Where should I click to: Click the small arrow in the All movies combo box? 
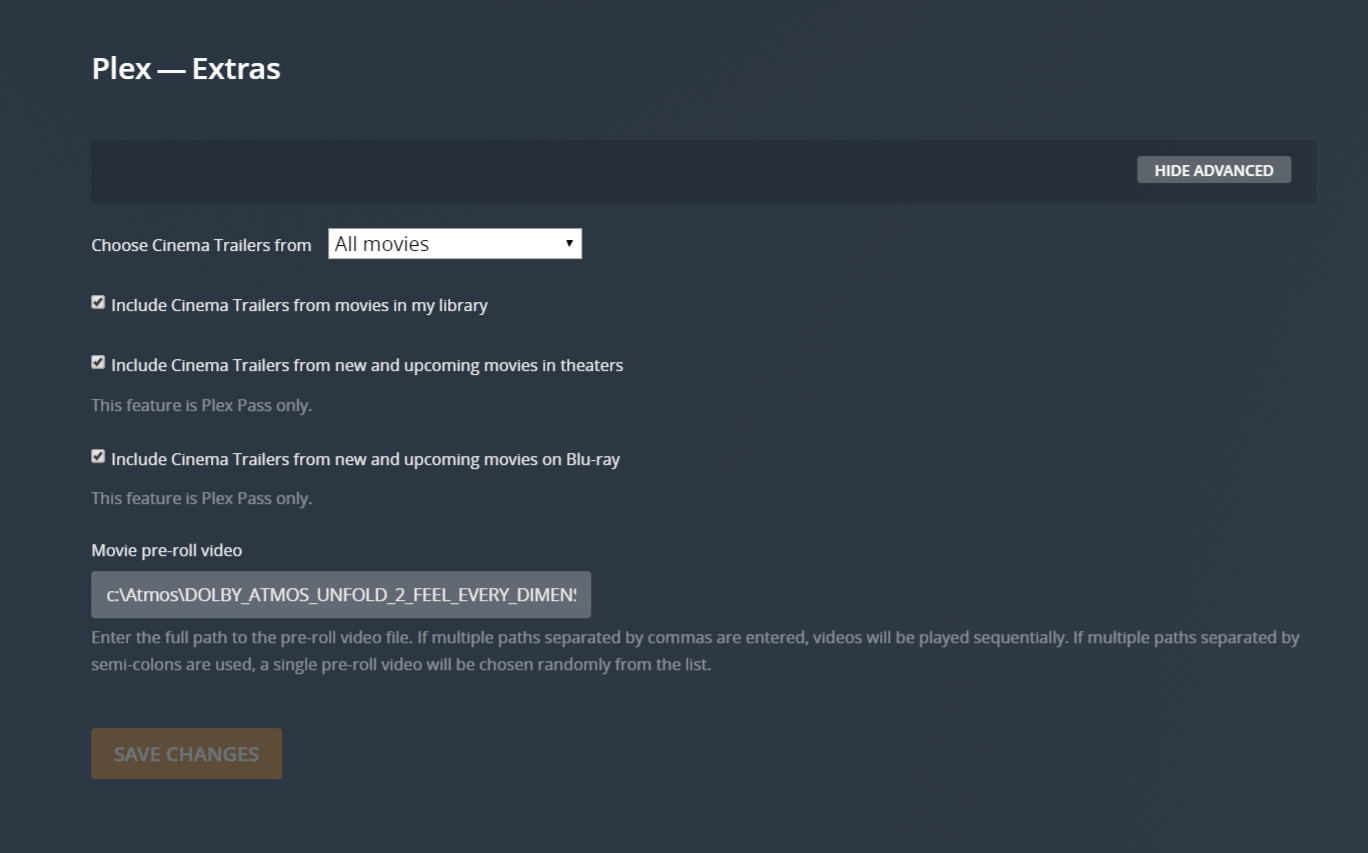[569, 243]
